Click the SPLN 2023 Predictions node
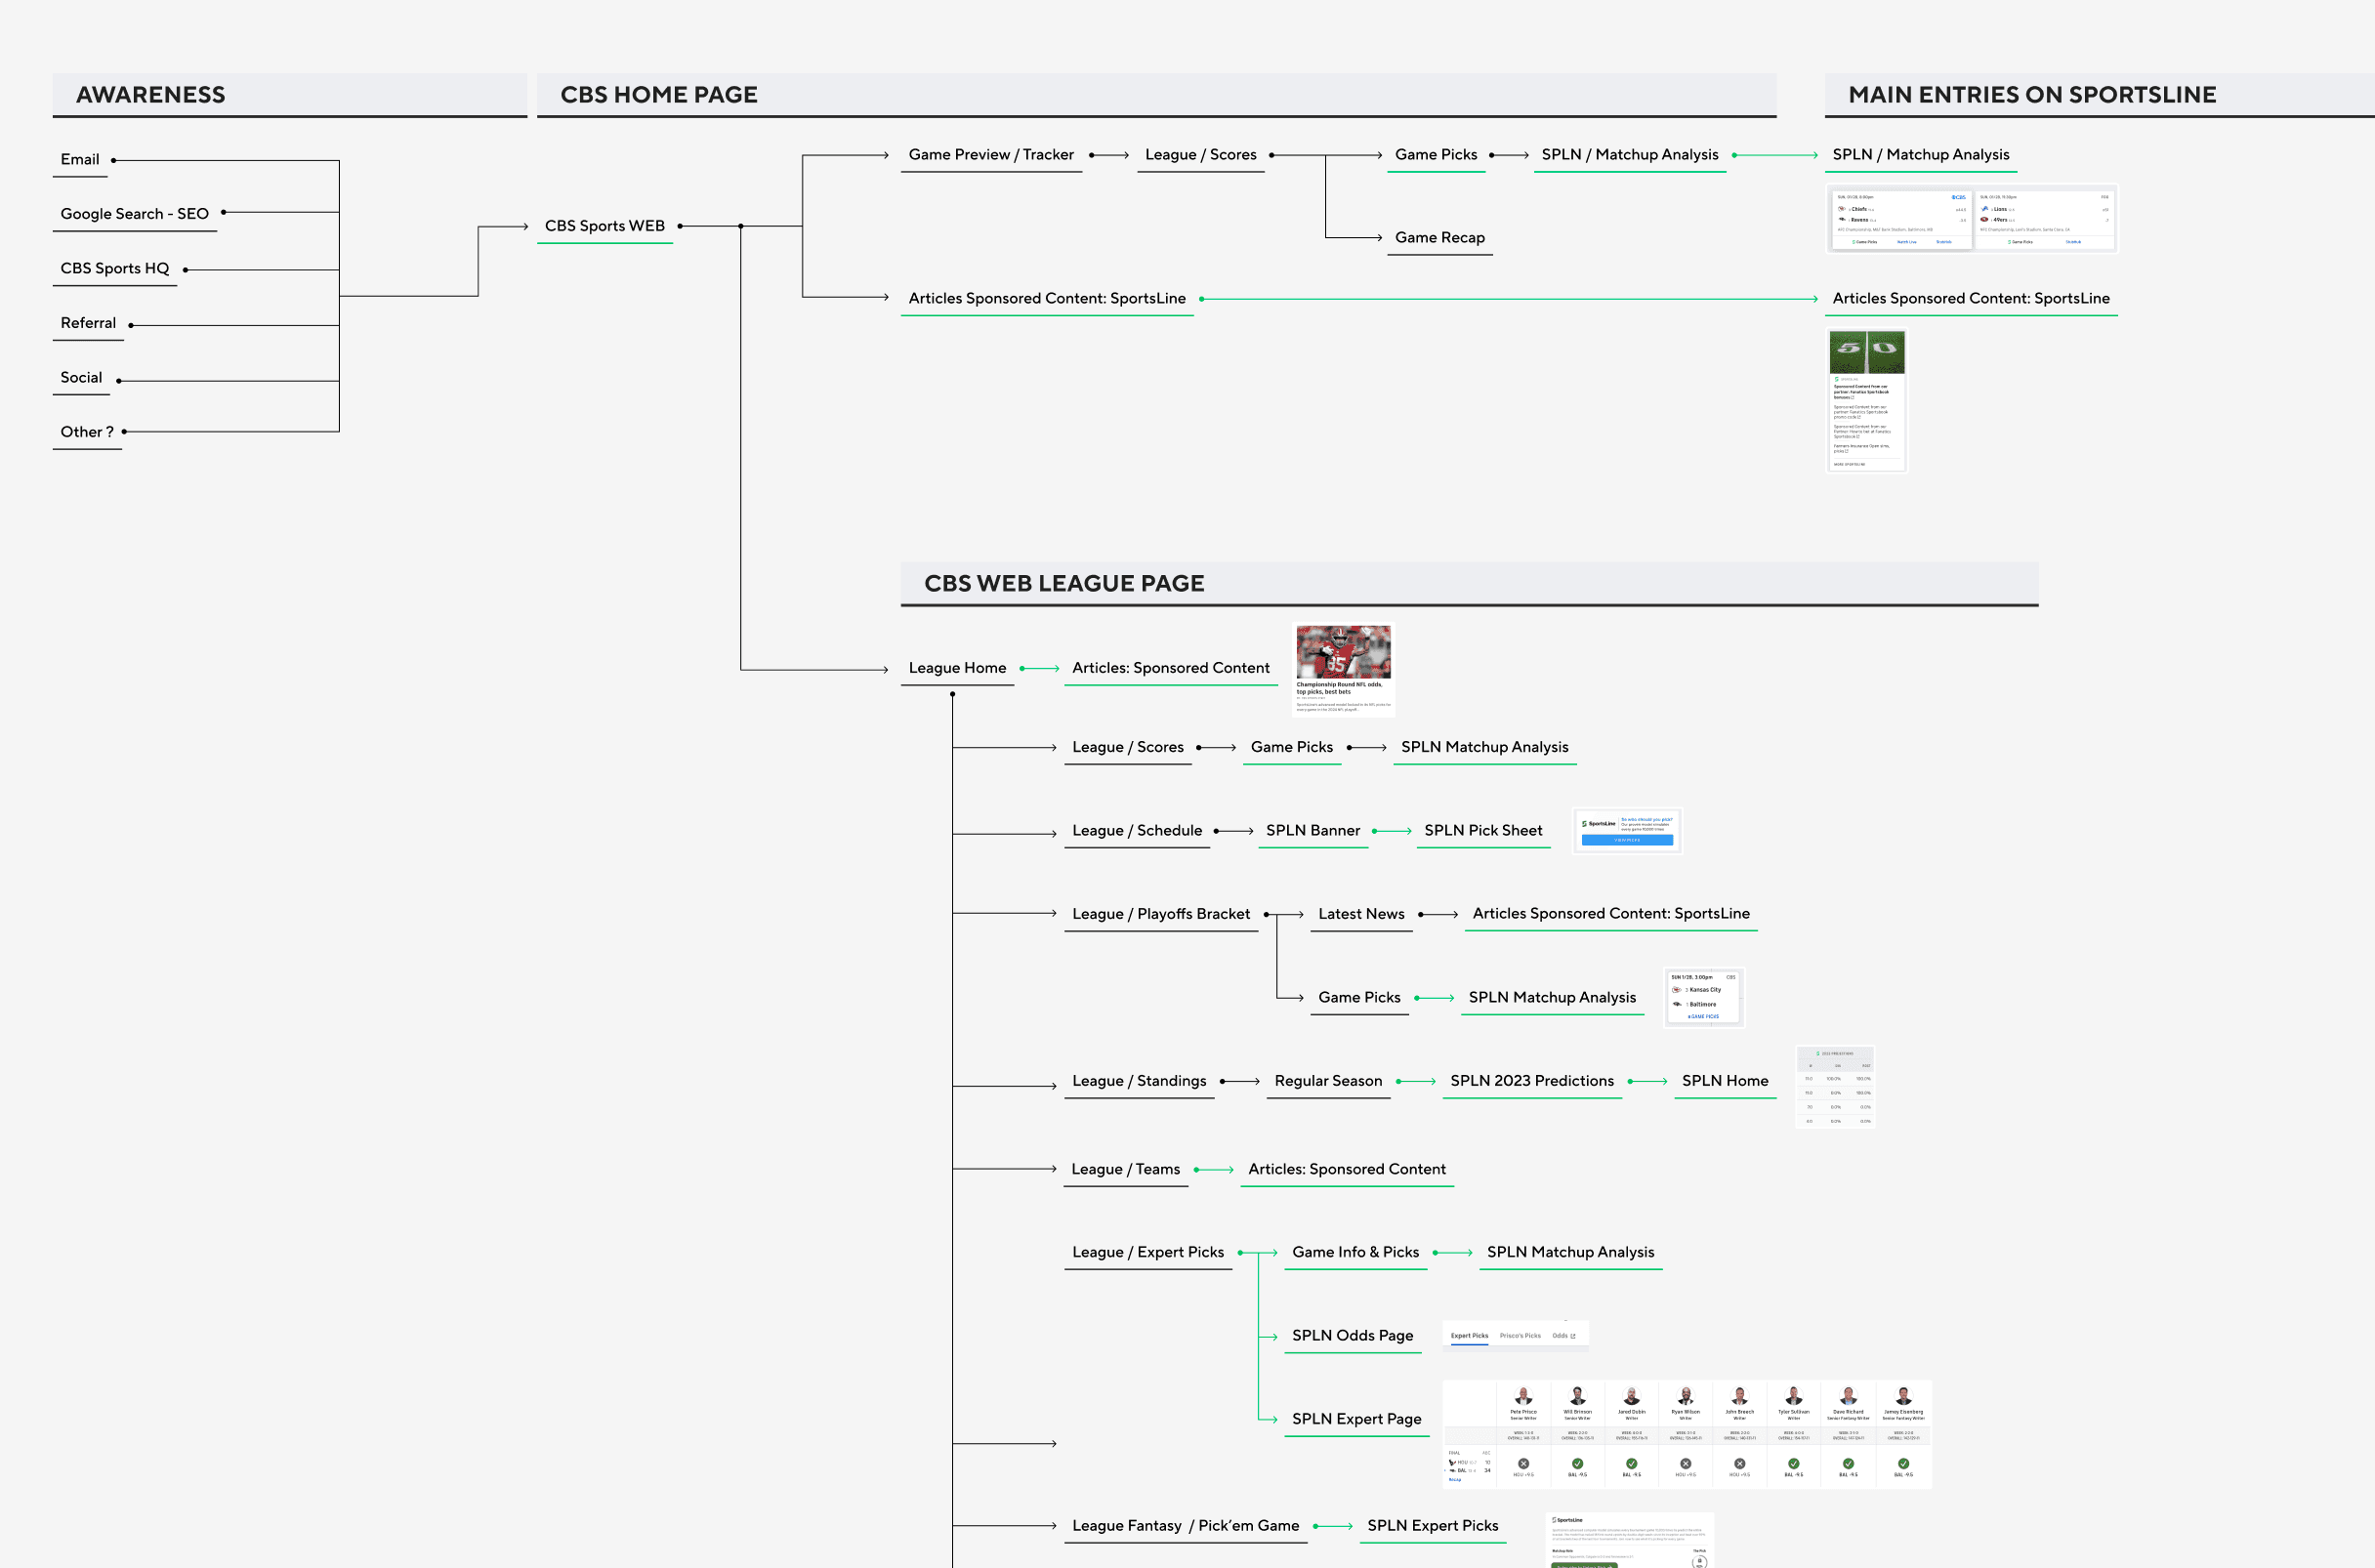Screen dimensions: 2375x1568 (x=1532, y=1082)
